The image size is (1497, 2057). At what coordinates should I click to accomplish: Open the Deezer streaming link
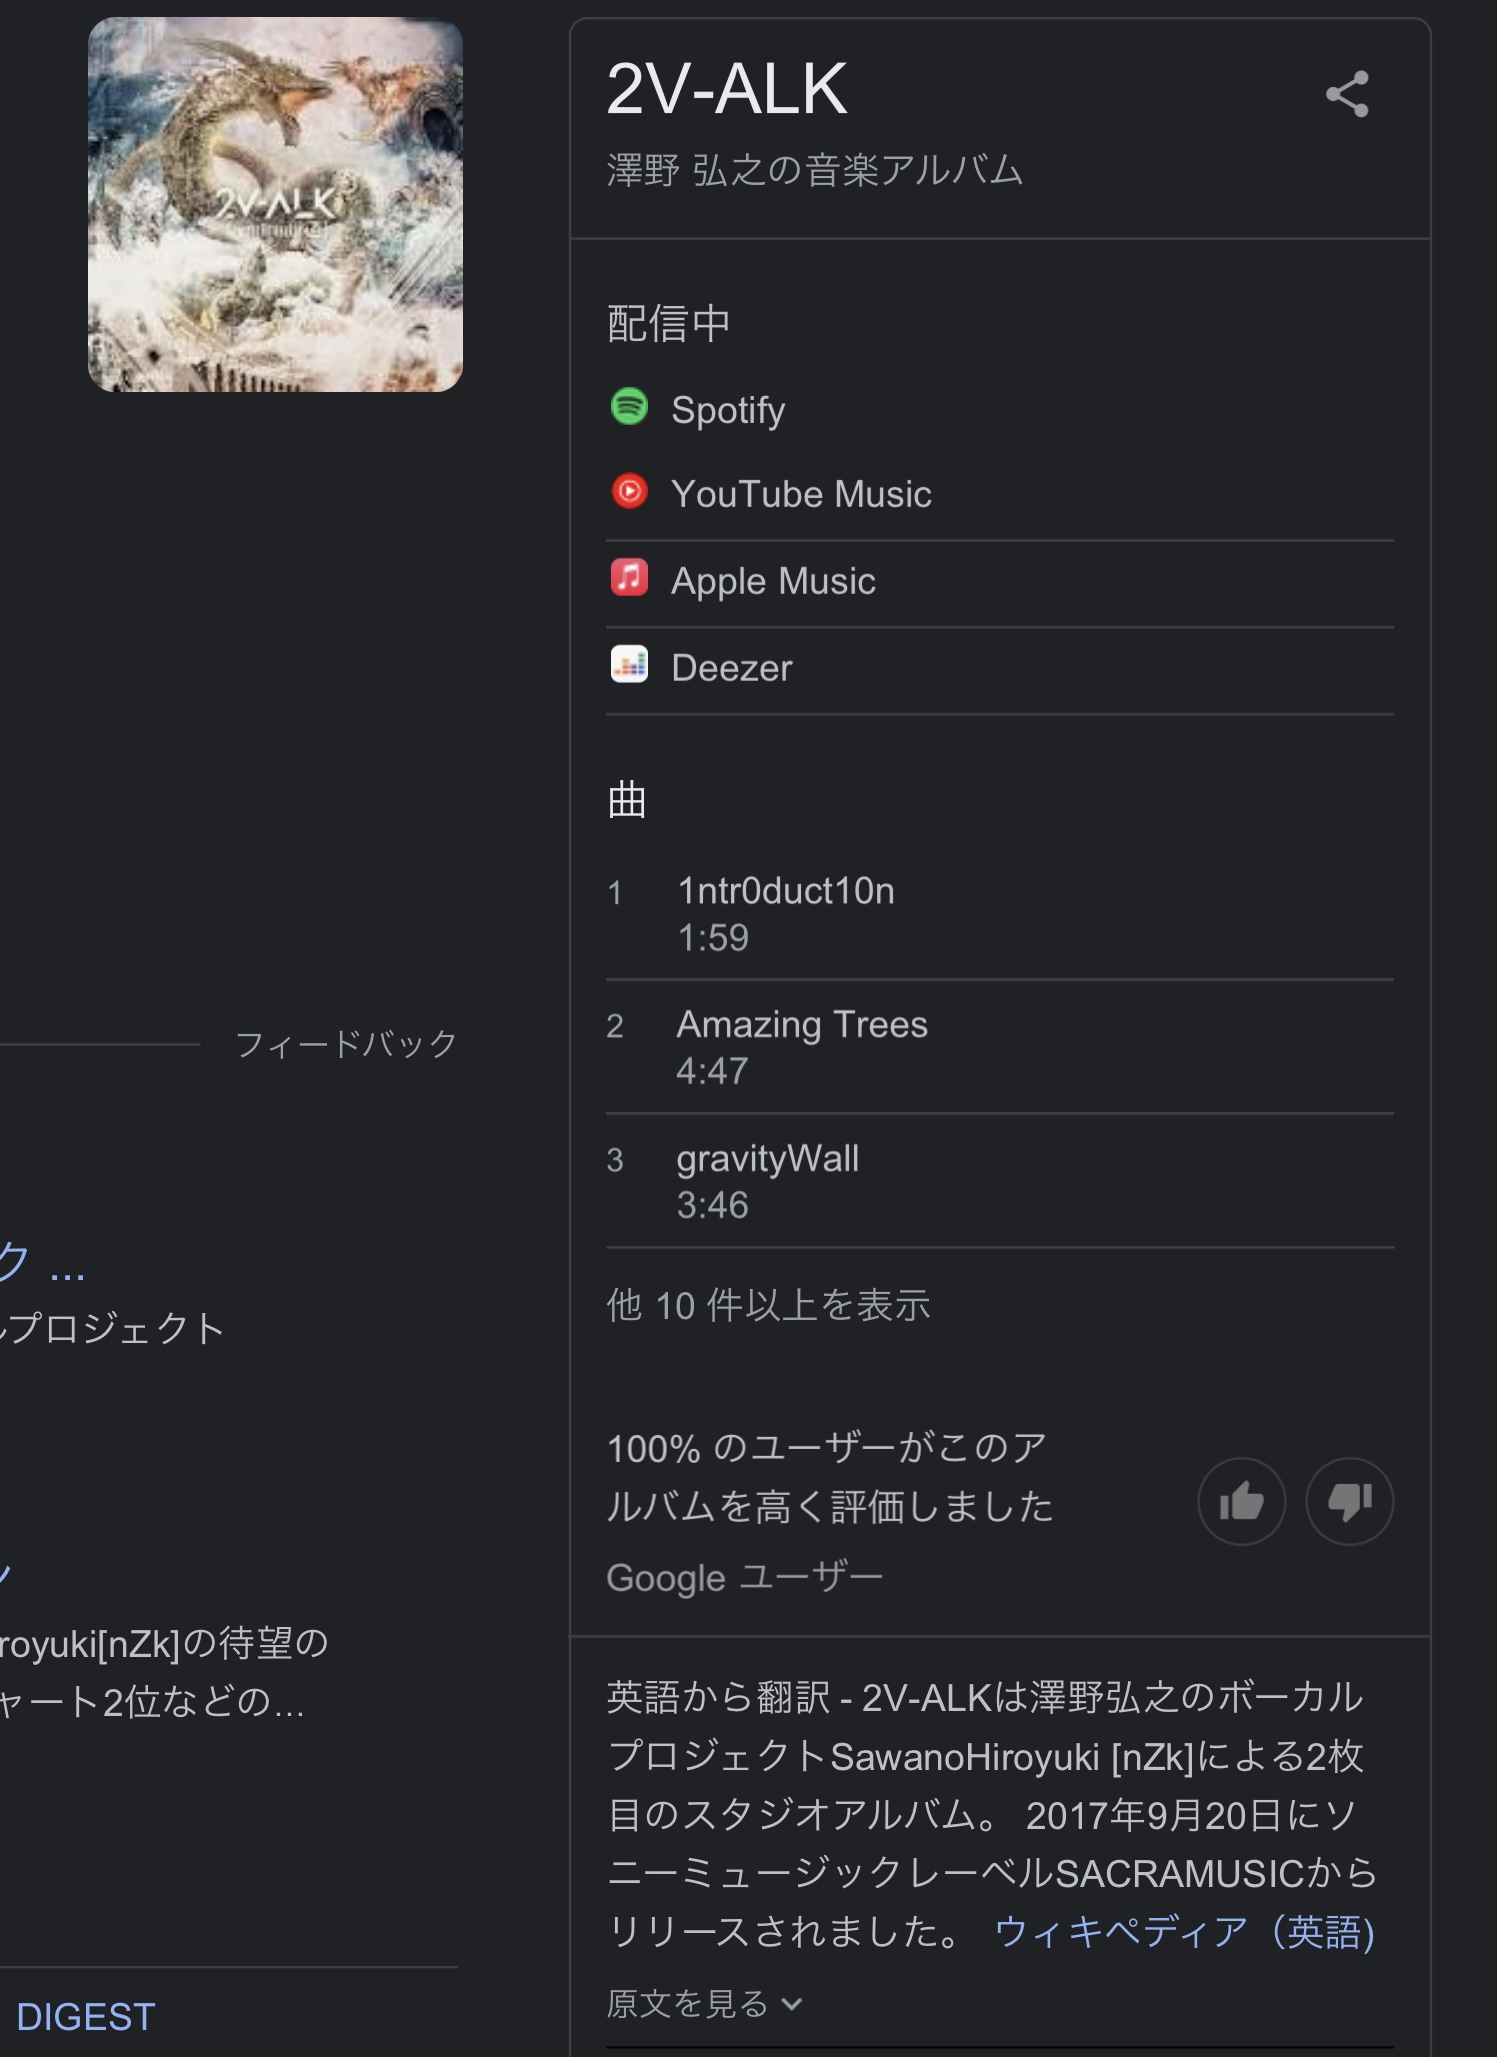[x=731, y=668]
